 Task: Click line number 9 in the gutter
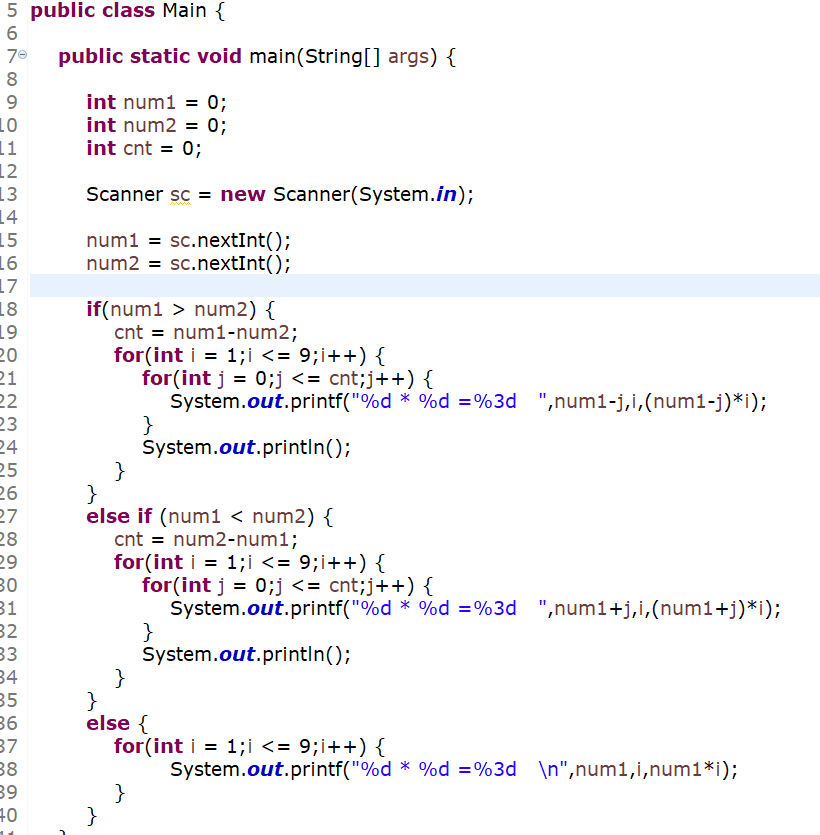pyautogui.click(x=12, y=102)
